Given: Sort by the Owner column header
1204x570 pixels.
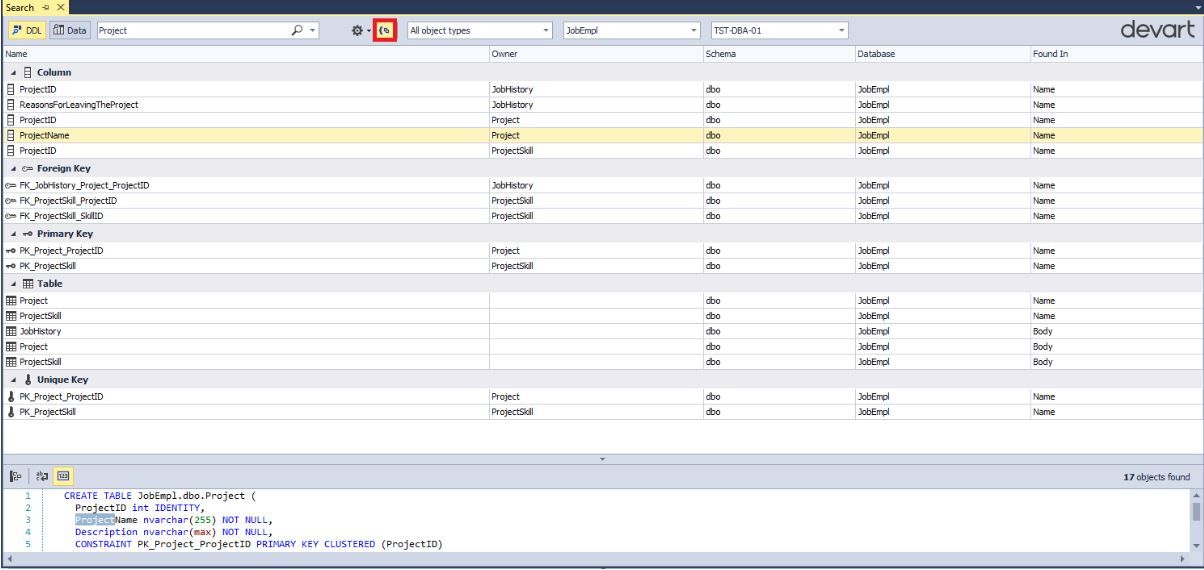Looking at the screenshot, I should pyautogui.click(x=596, y=52).
